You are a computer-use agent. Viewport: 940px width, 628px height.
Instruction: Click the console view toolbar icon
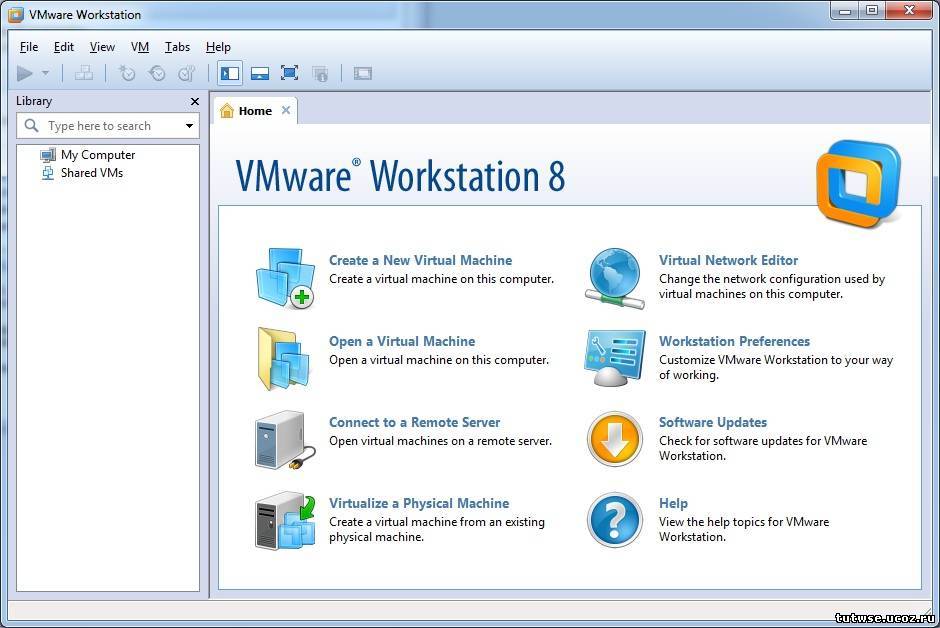coord(363,74)
